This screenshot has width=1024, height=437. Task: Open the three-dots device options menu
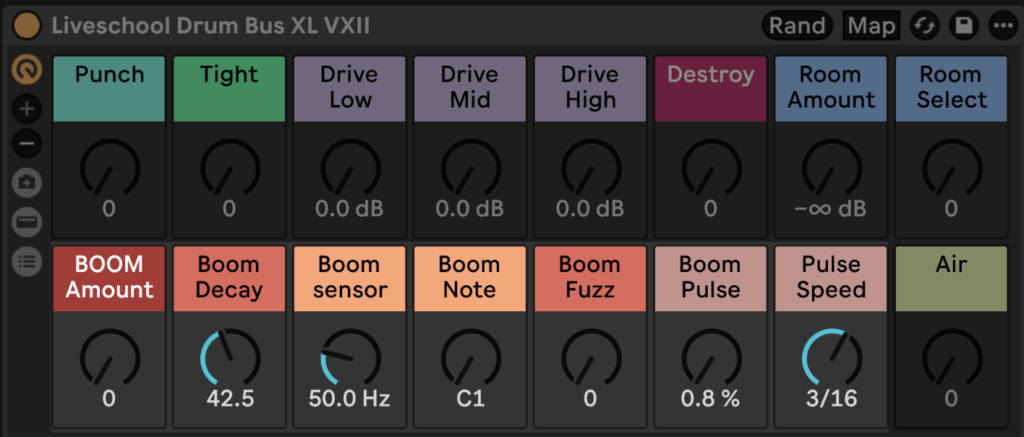tap(1004, 26)
